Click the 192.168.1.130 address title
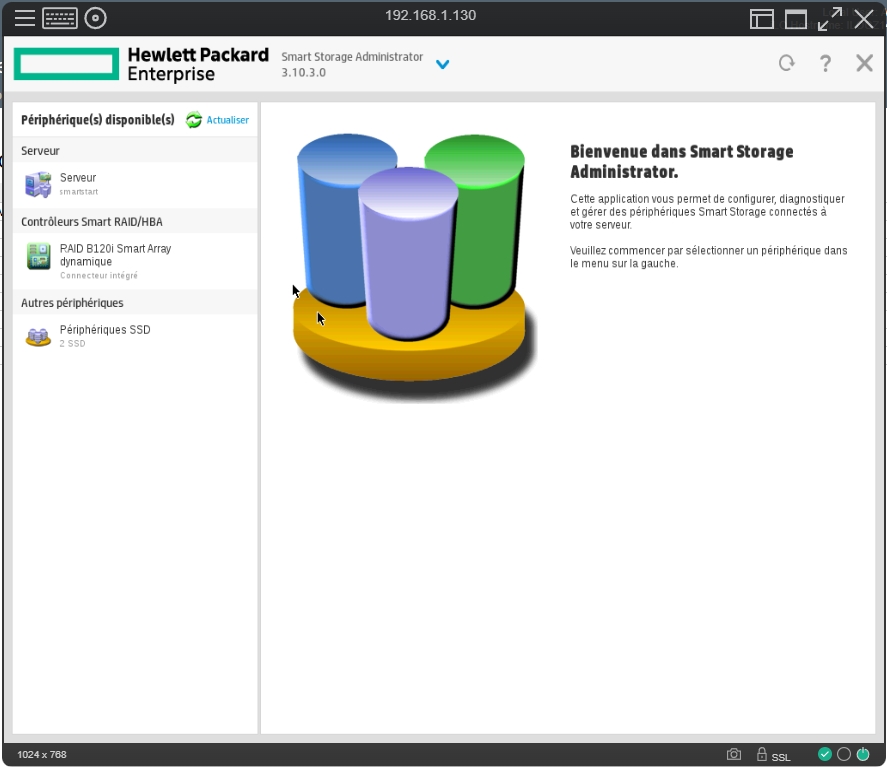 tap(430, 15)
